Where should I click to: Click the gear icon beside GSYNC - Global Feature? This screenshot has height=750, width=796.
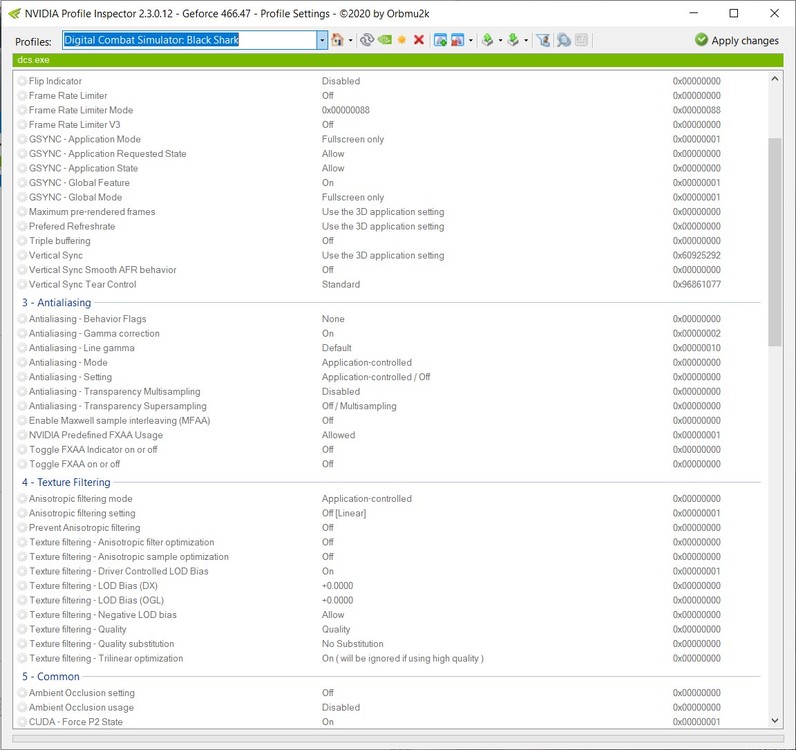(22, 183)
